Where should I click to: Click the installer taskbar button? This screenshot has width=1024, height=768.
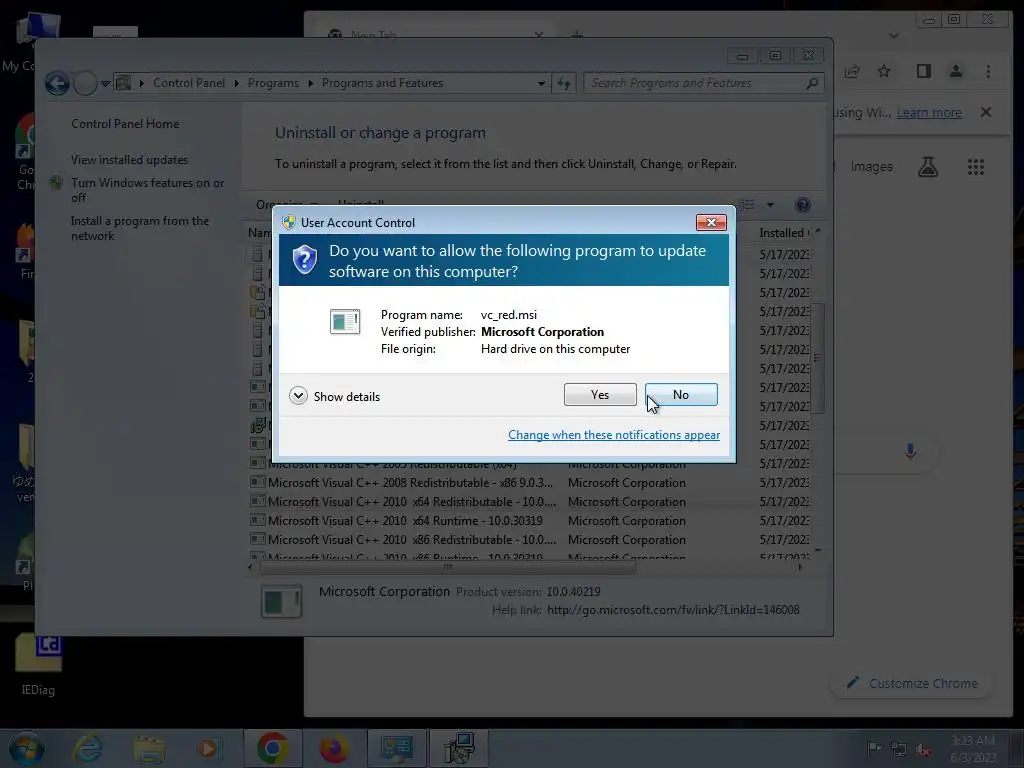(x=458, y=748)
